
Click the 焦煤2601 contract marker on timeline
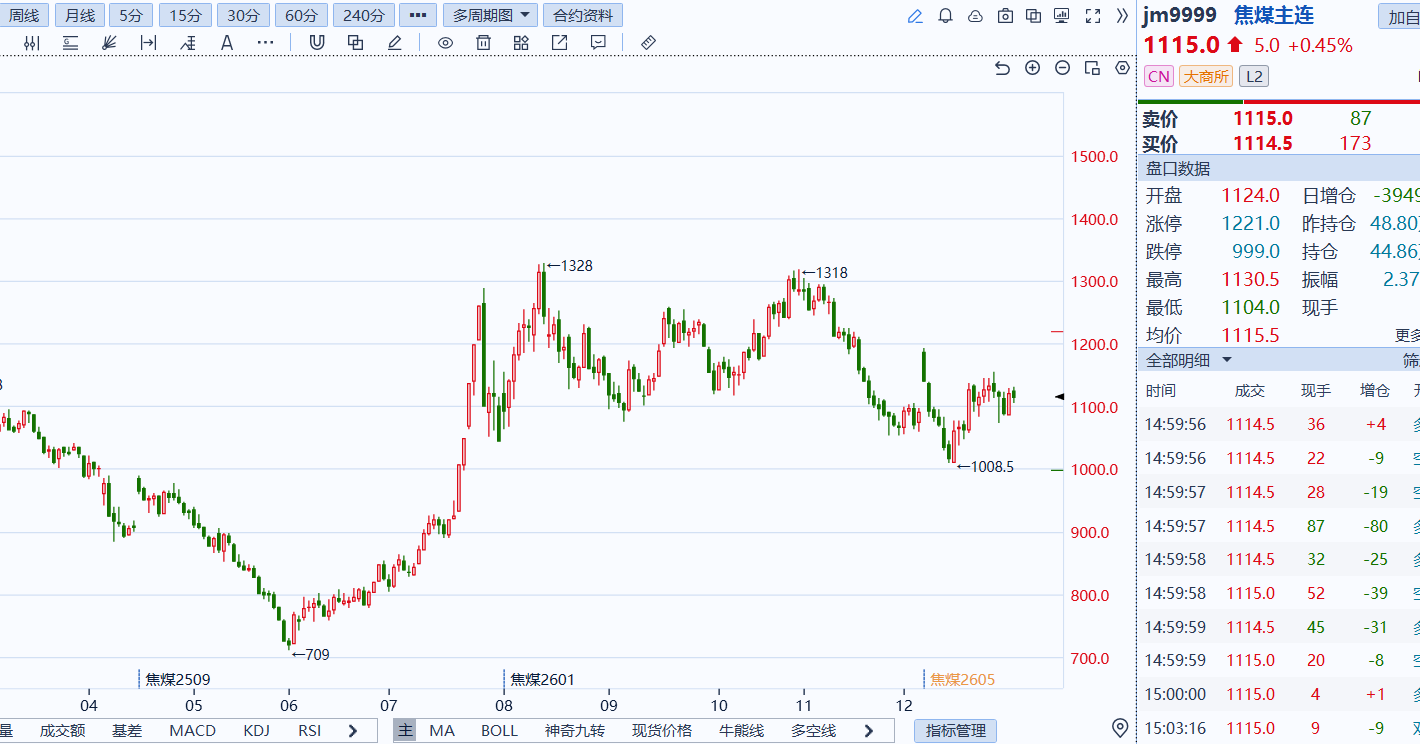coord(542,679)
